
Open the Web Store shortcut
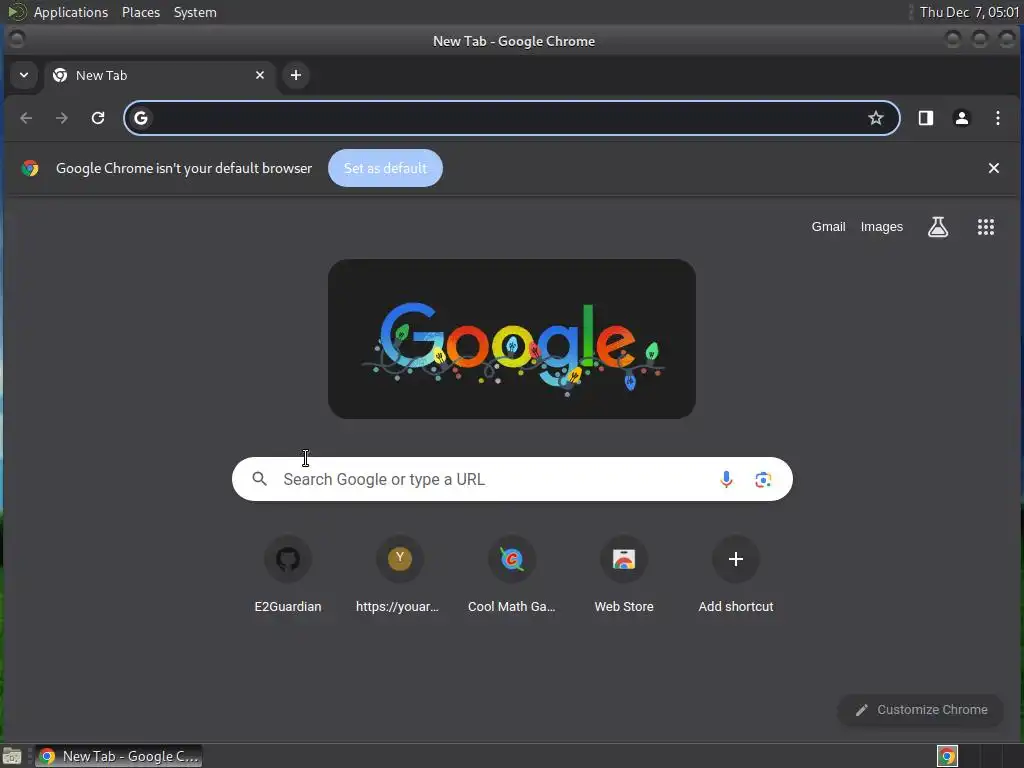(624, 576)
